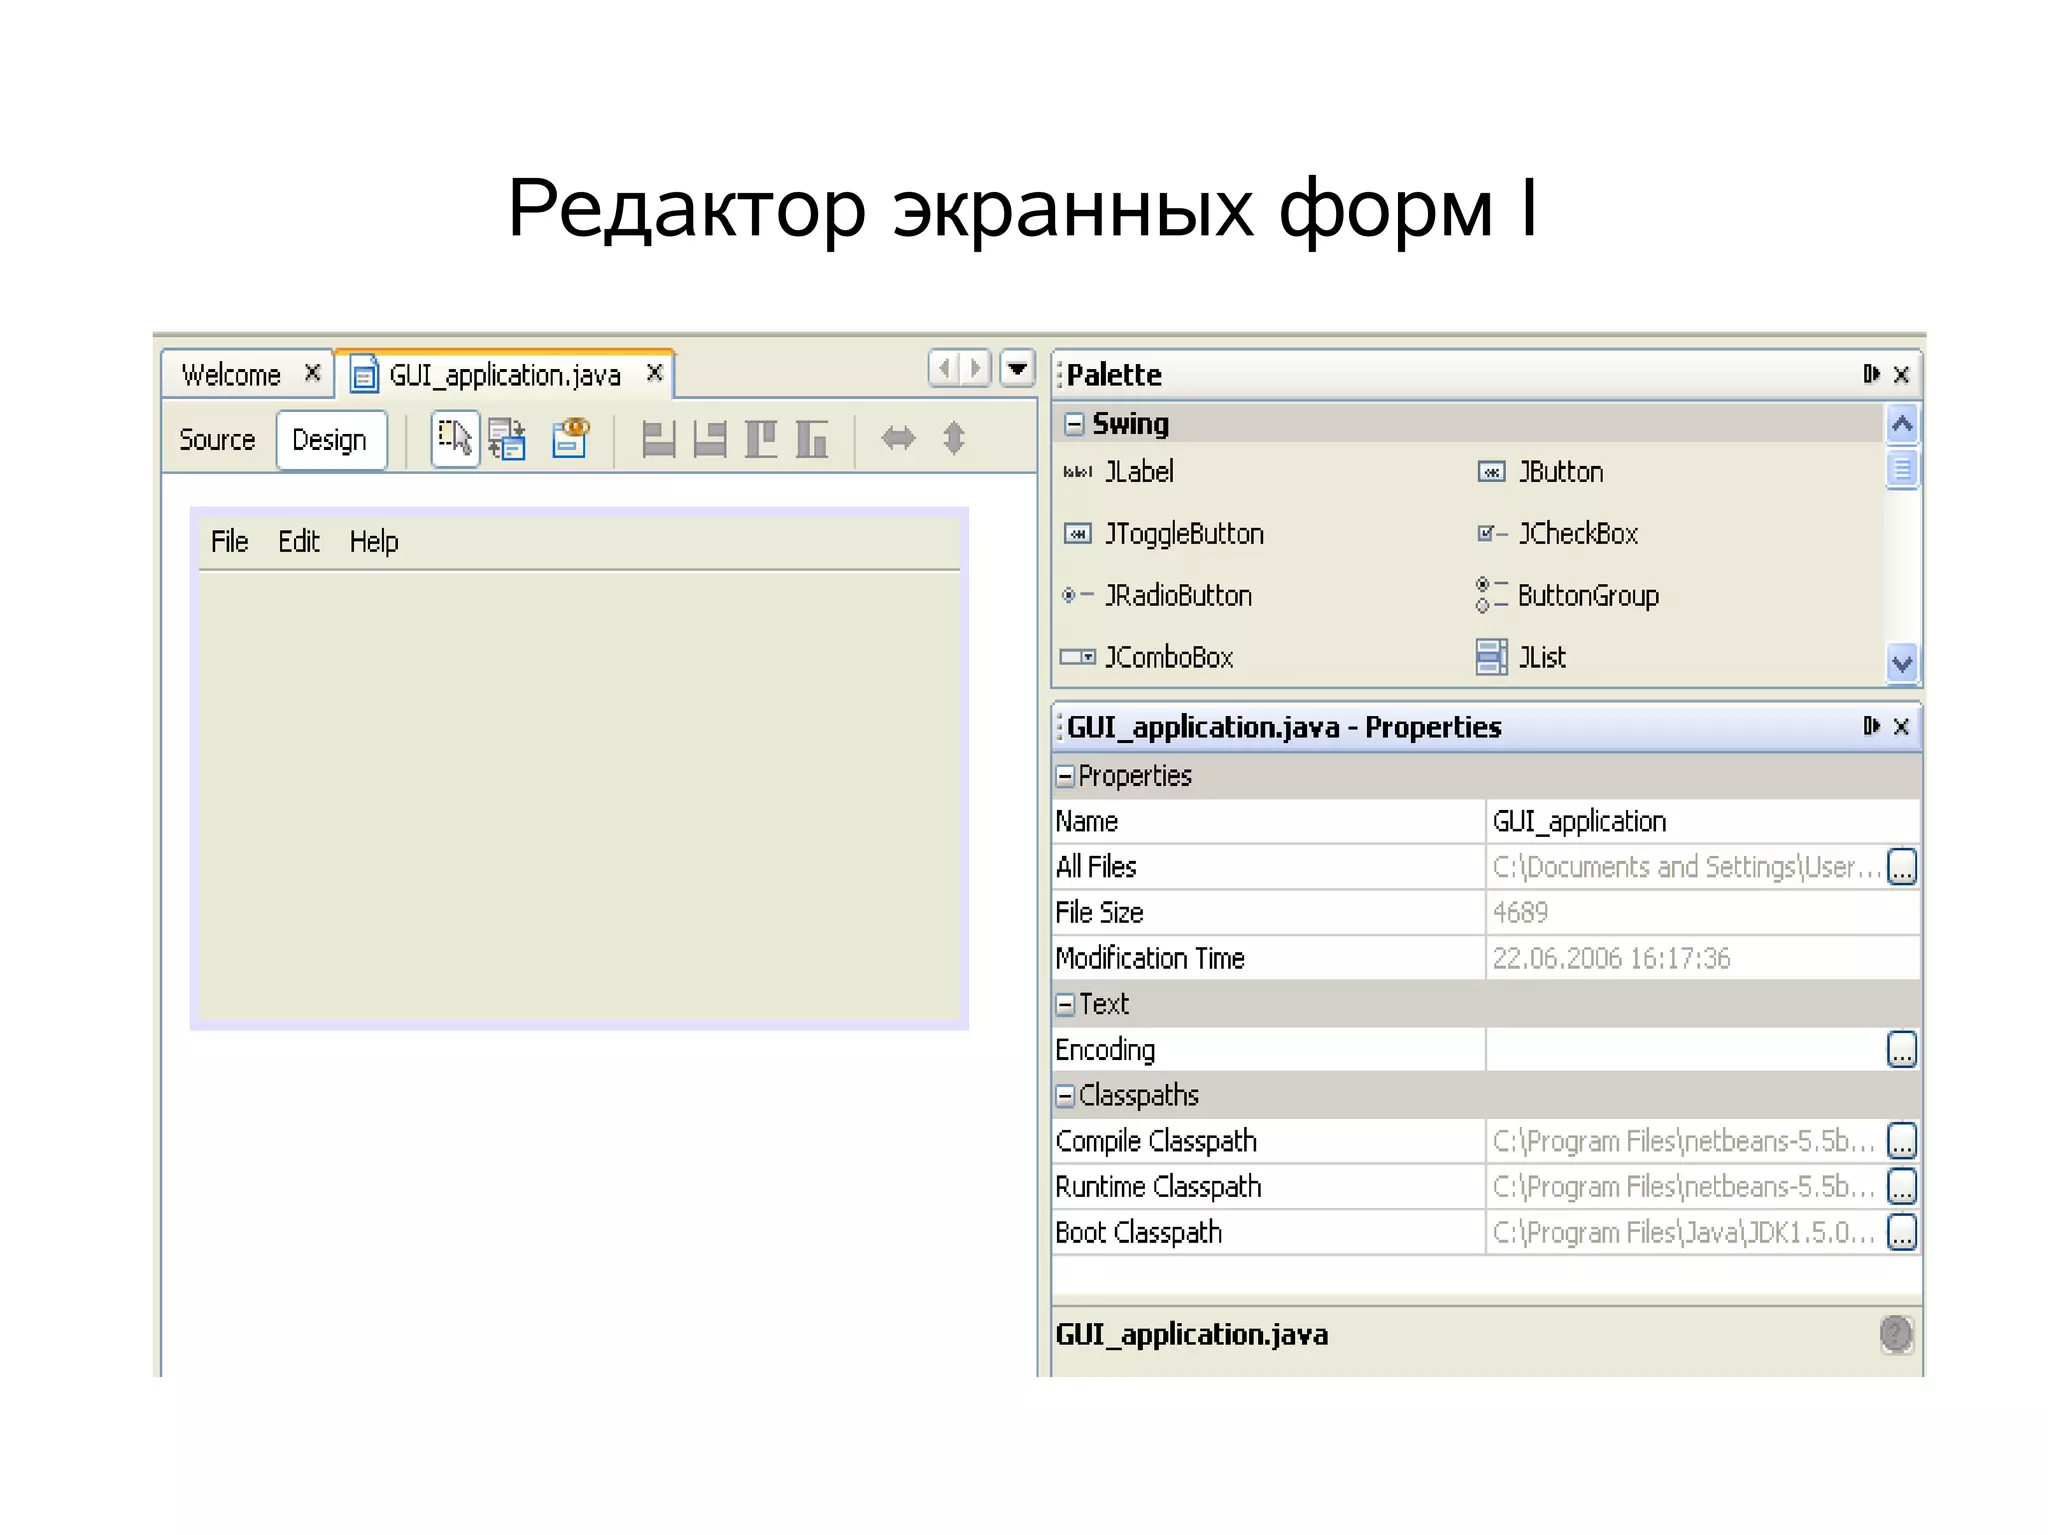
Task: Close the GUI_application.java tab
Action: [x=655, y=373]
